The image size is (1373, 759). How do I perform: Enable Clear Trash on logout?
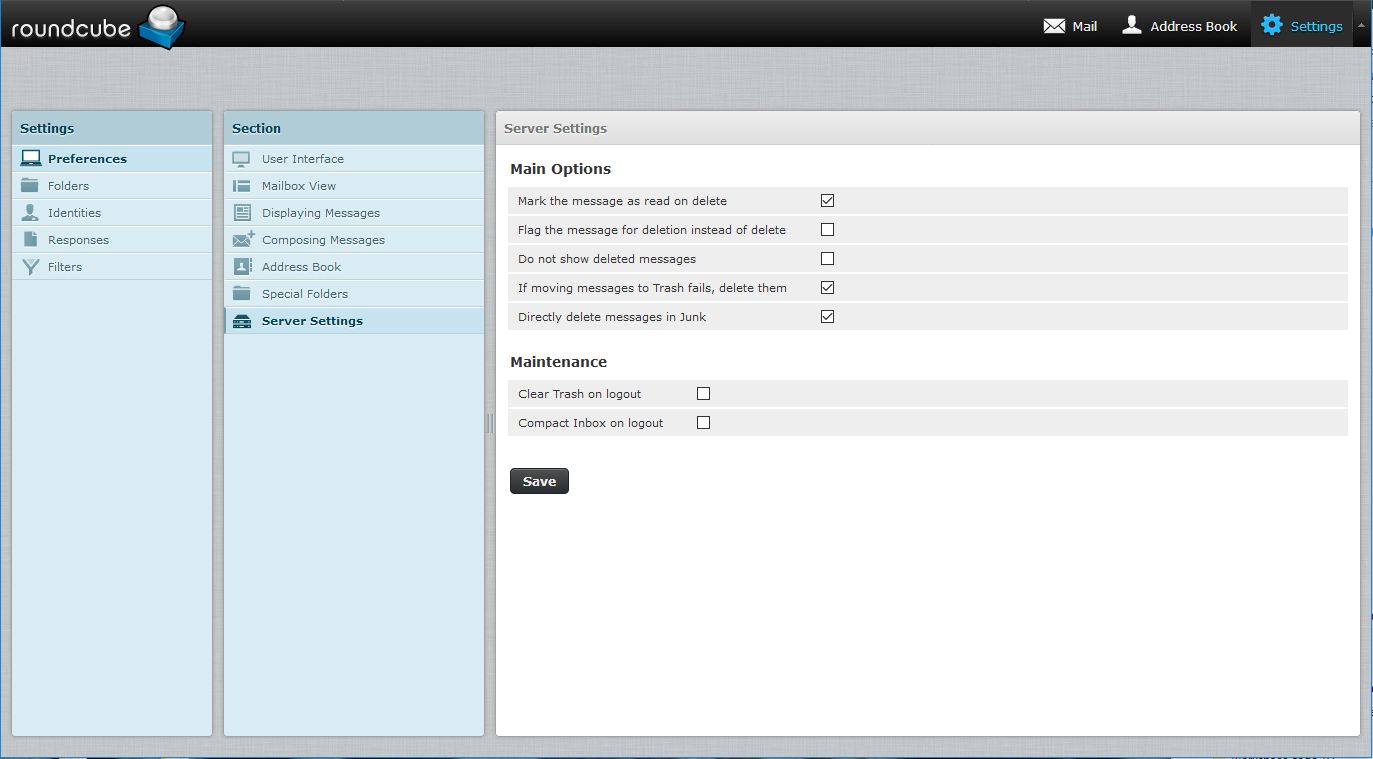click(x=703, y=394)
